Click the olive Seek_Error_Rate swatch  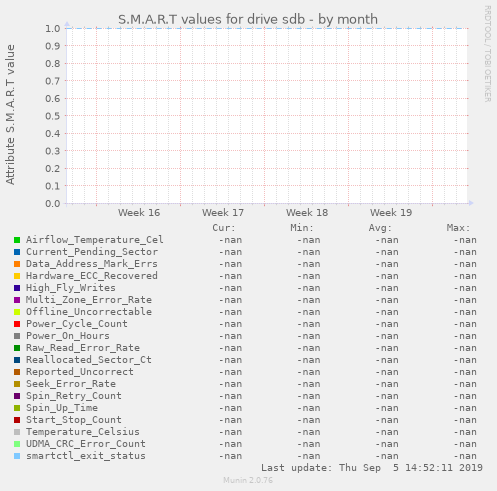pyautogui.click(x=17, y=384)
